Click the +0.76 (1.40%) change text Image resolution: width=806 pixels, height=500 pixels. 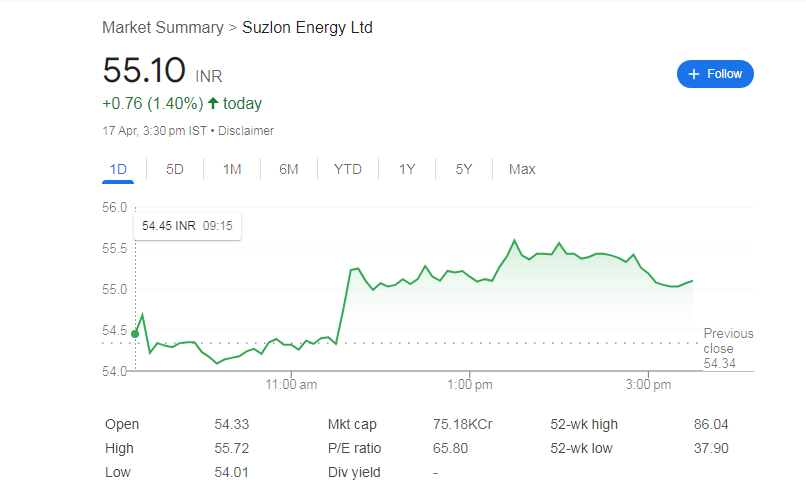tap(153, 103)
